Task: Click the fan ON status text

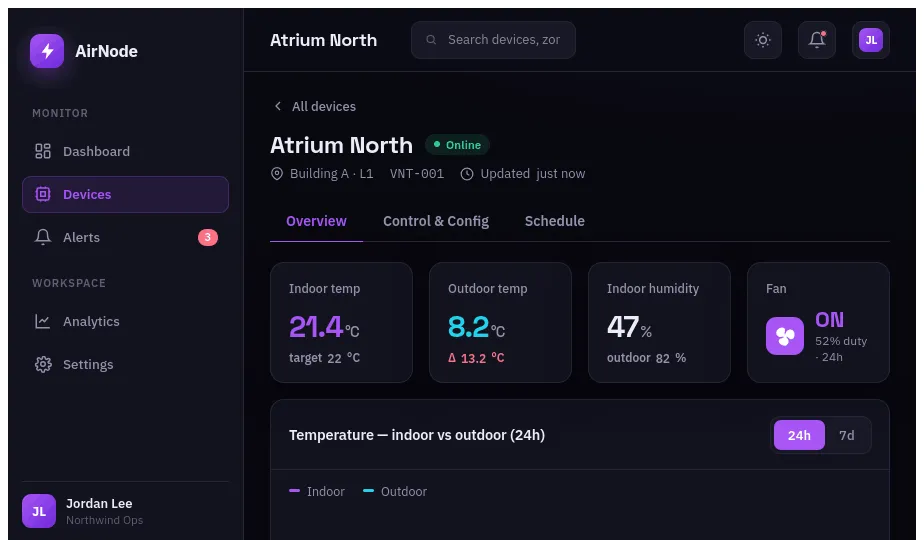Action: click(x=830, y=320)
